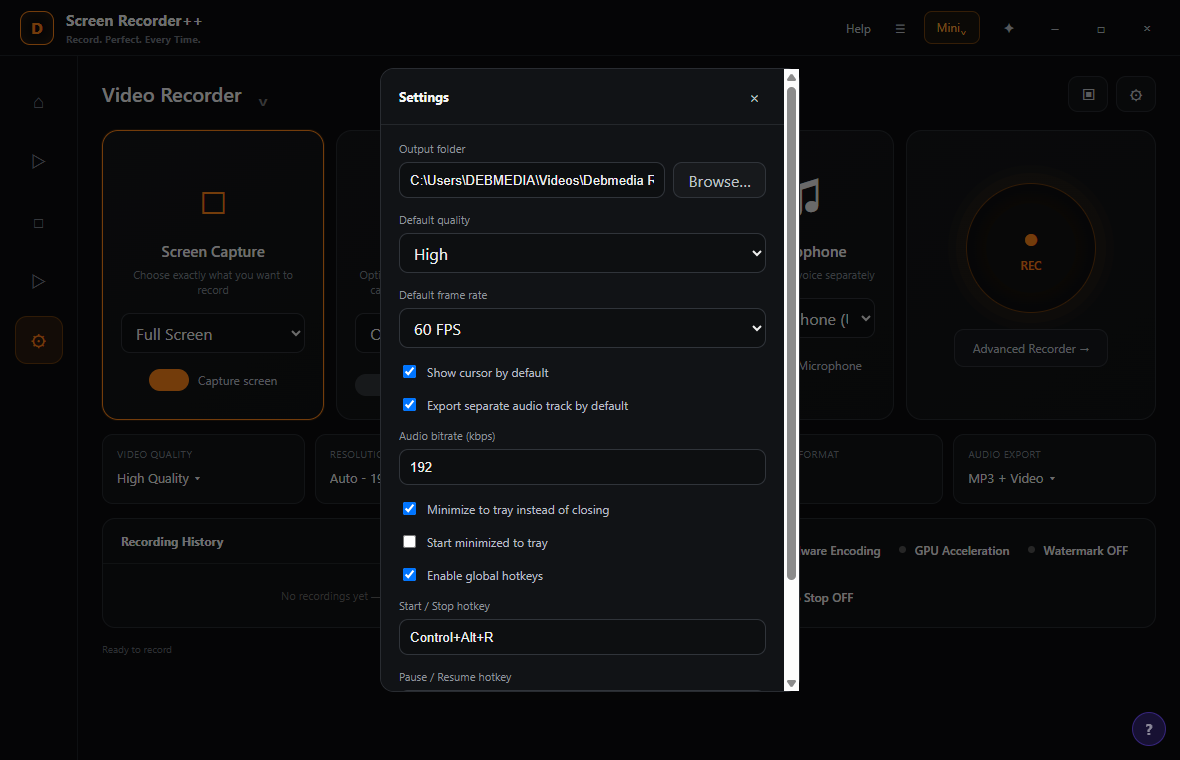Viewport: 1180px width, 760px height.
Task: Click the Ready to record status text
Action: click(137, 649)
